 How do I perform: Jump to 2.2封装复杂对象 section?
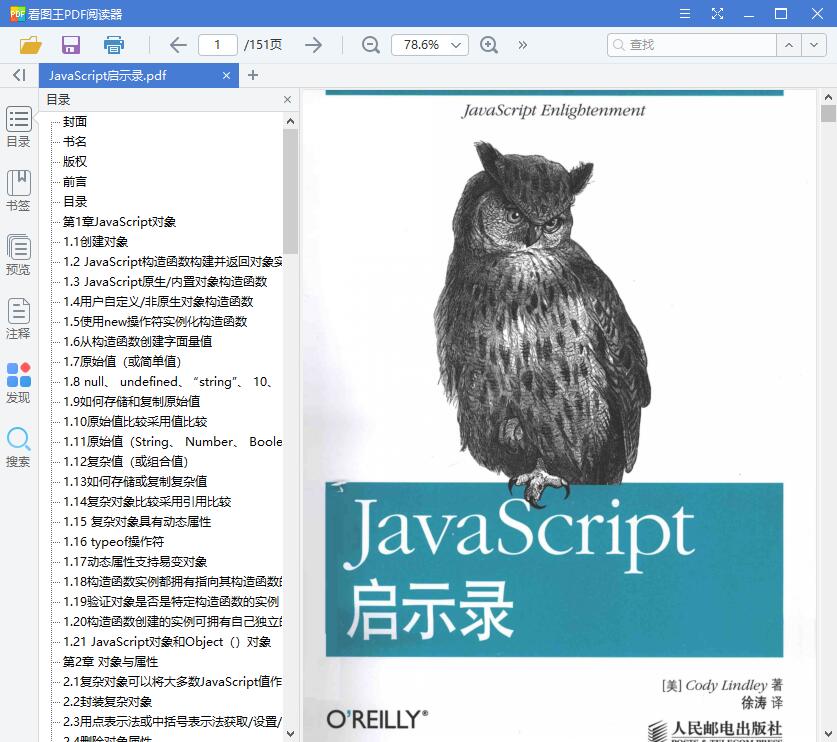(x=107, y=702)
